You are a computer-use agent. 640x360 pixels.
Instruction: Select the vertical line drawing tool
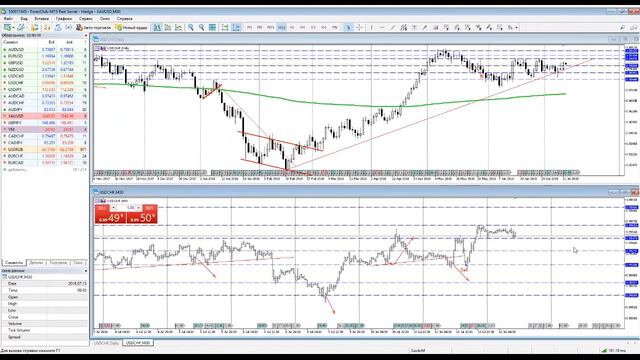371,27
